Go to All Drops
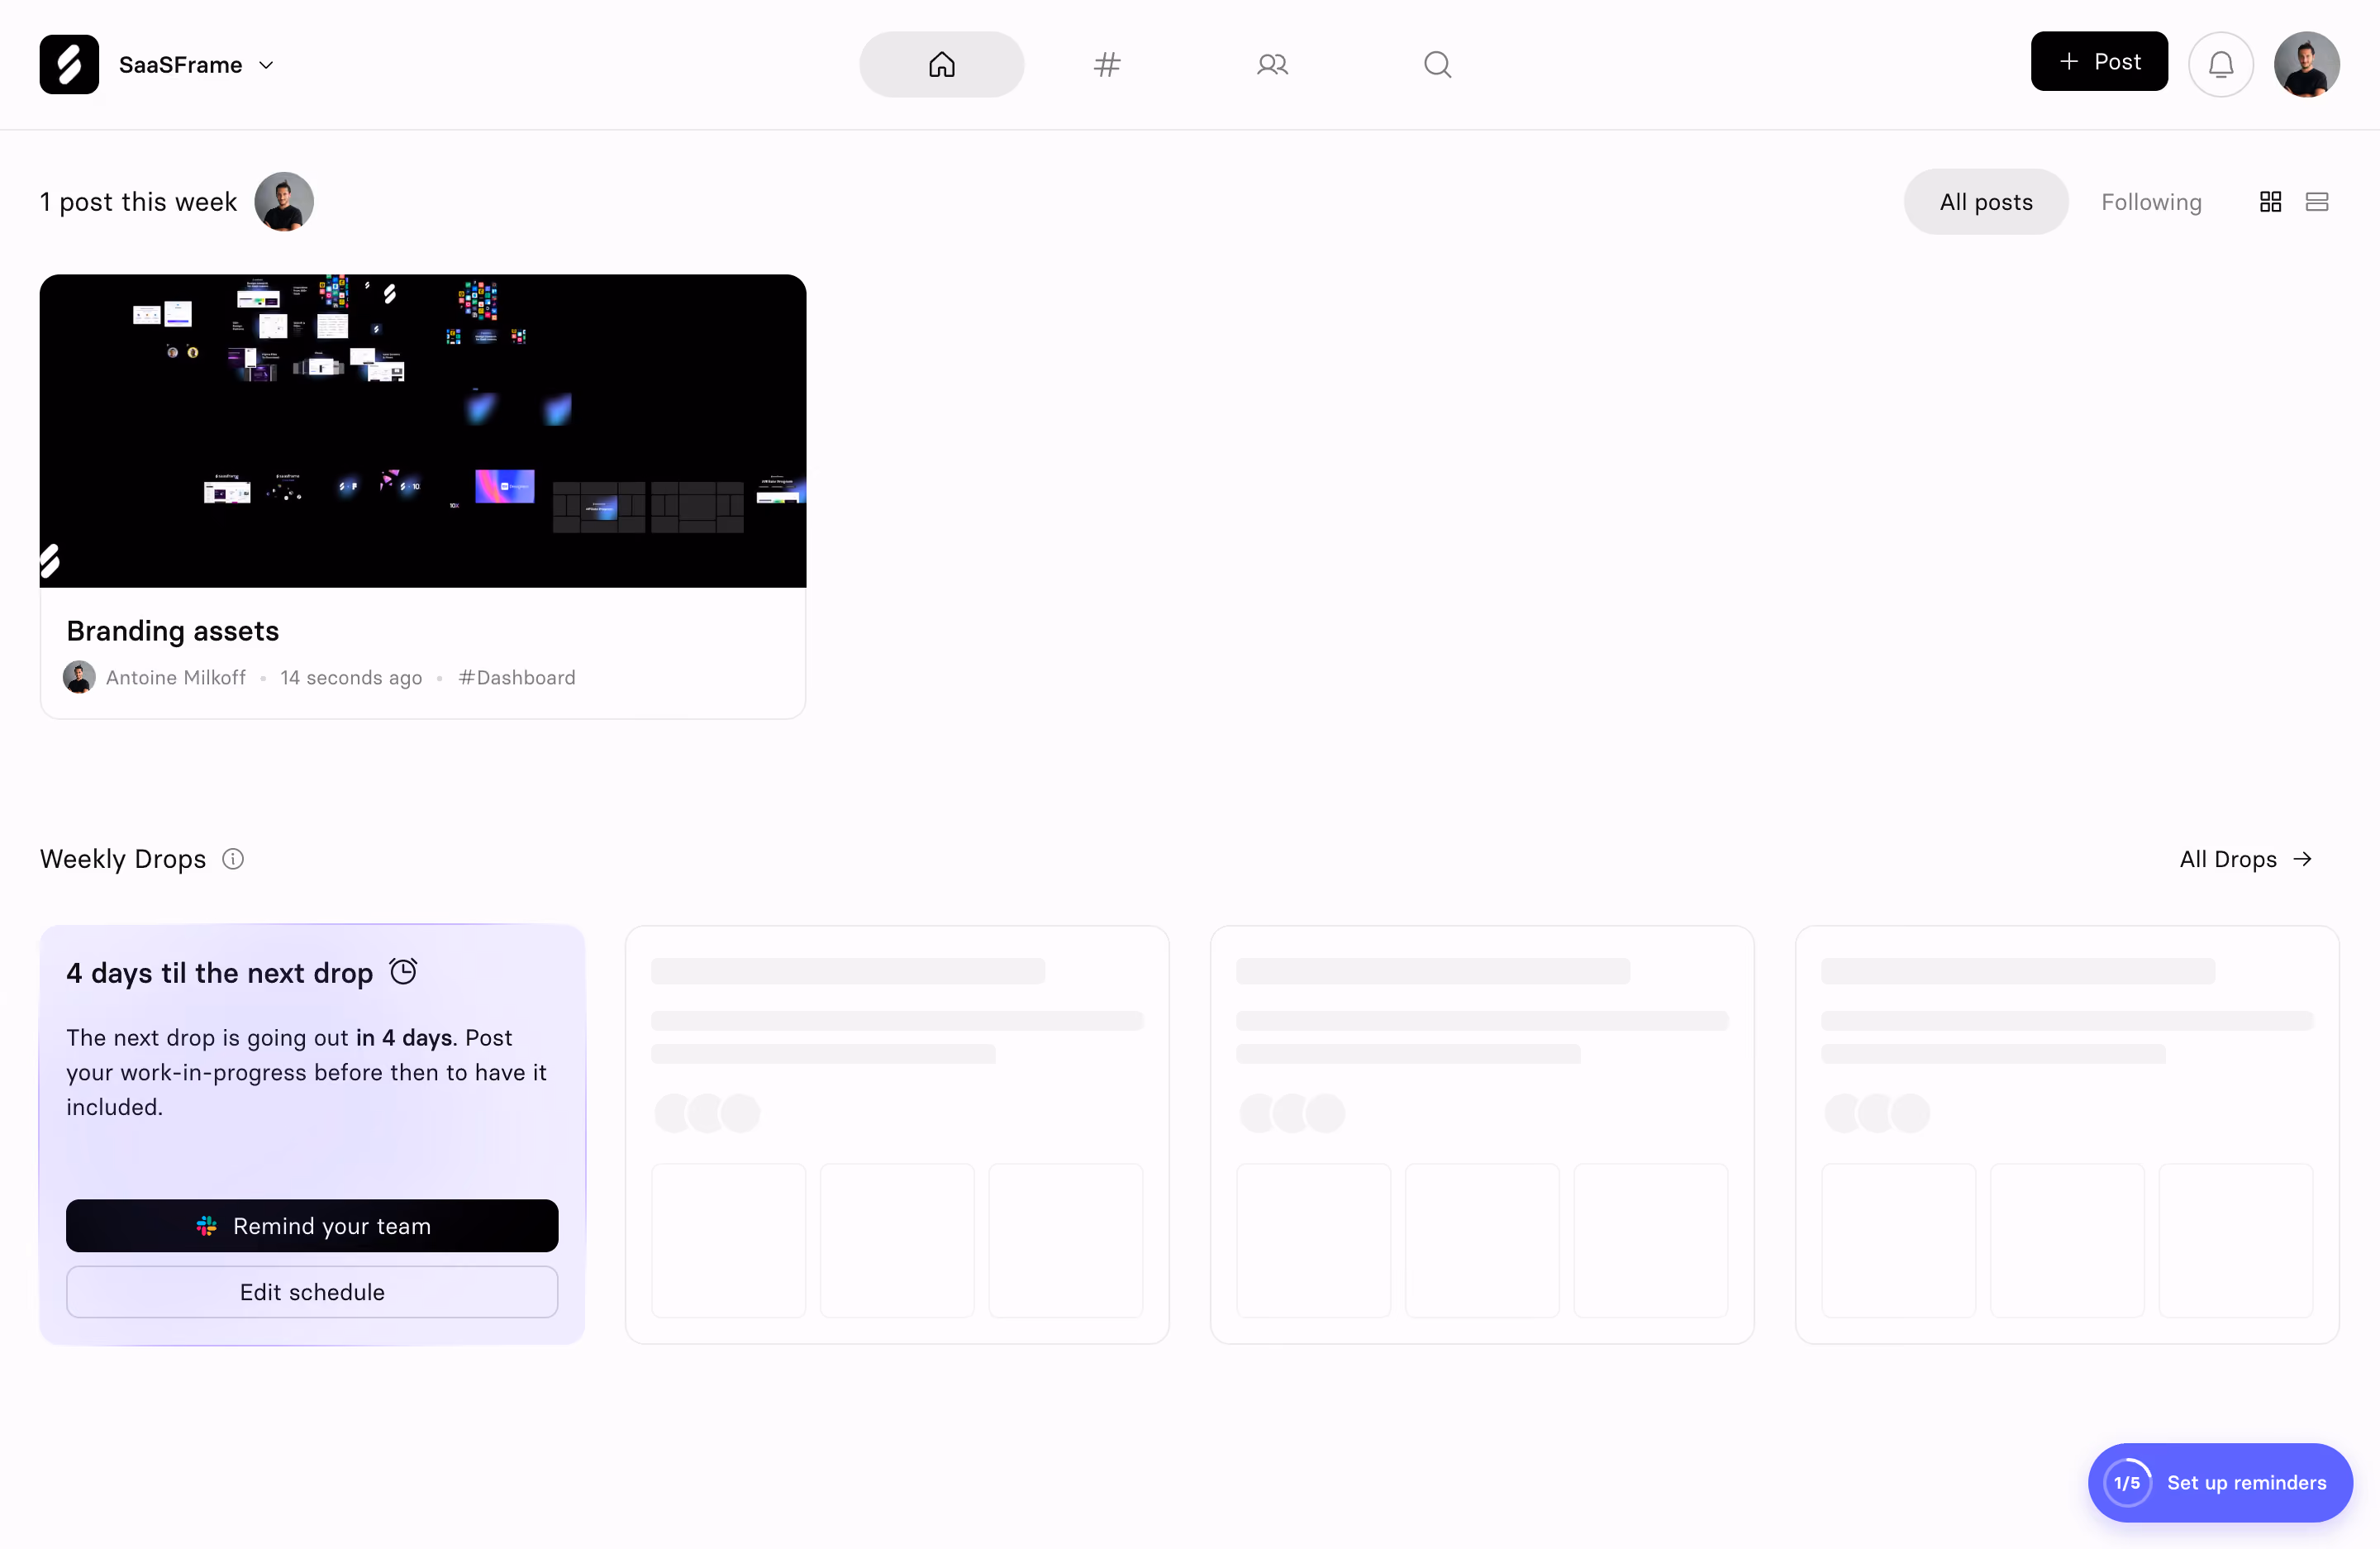Screen dimensions: 2380x1549 [x=2246, y=859]
